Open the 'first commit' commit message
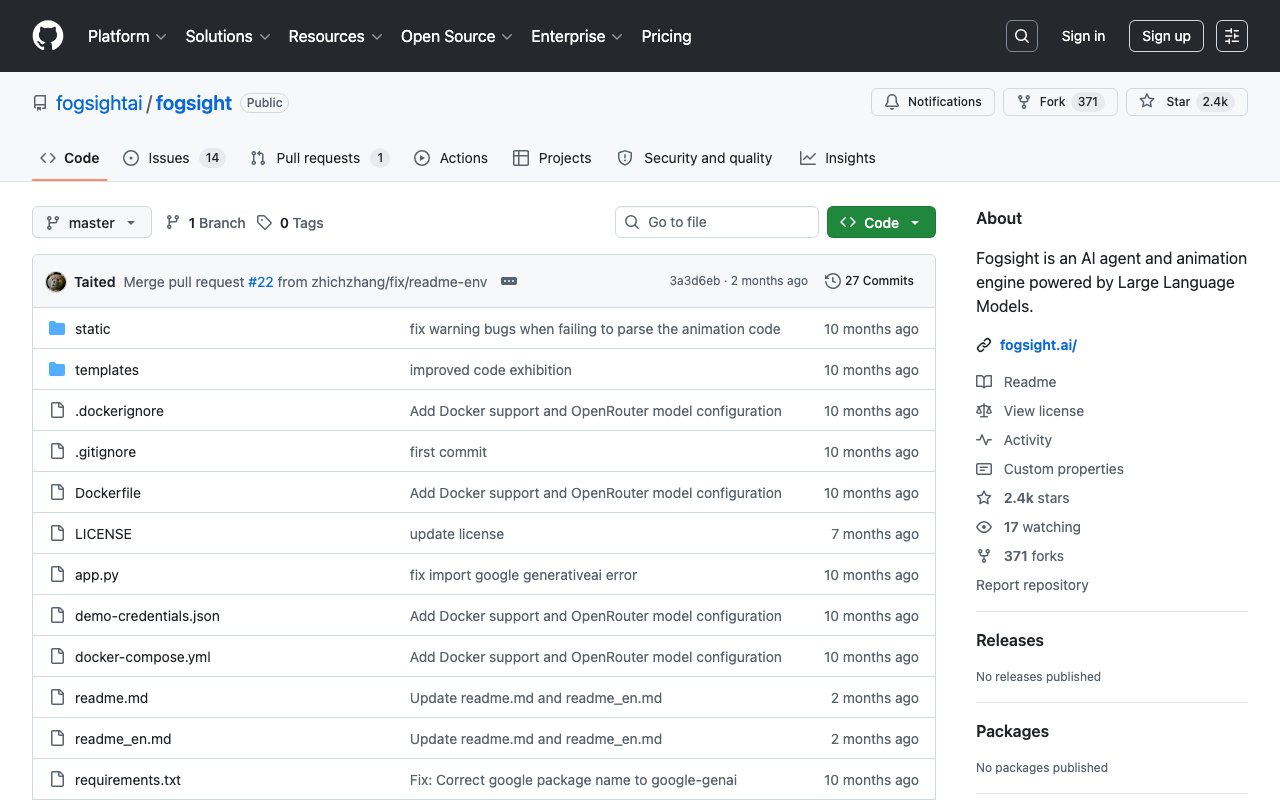Viewport: 1280px width, 800px height. 448,452
